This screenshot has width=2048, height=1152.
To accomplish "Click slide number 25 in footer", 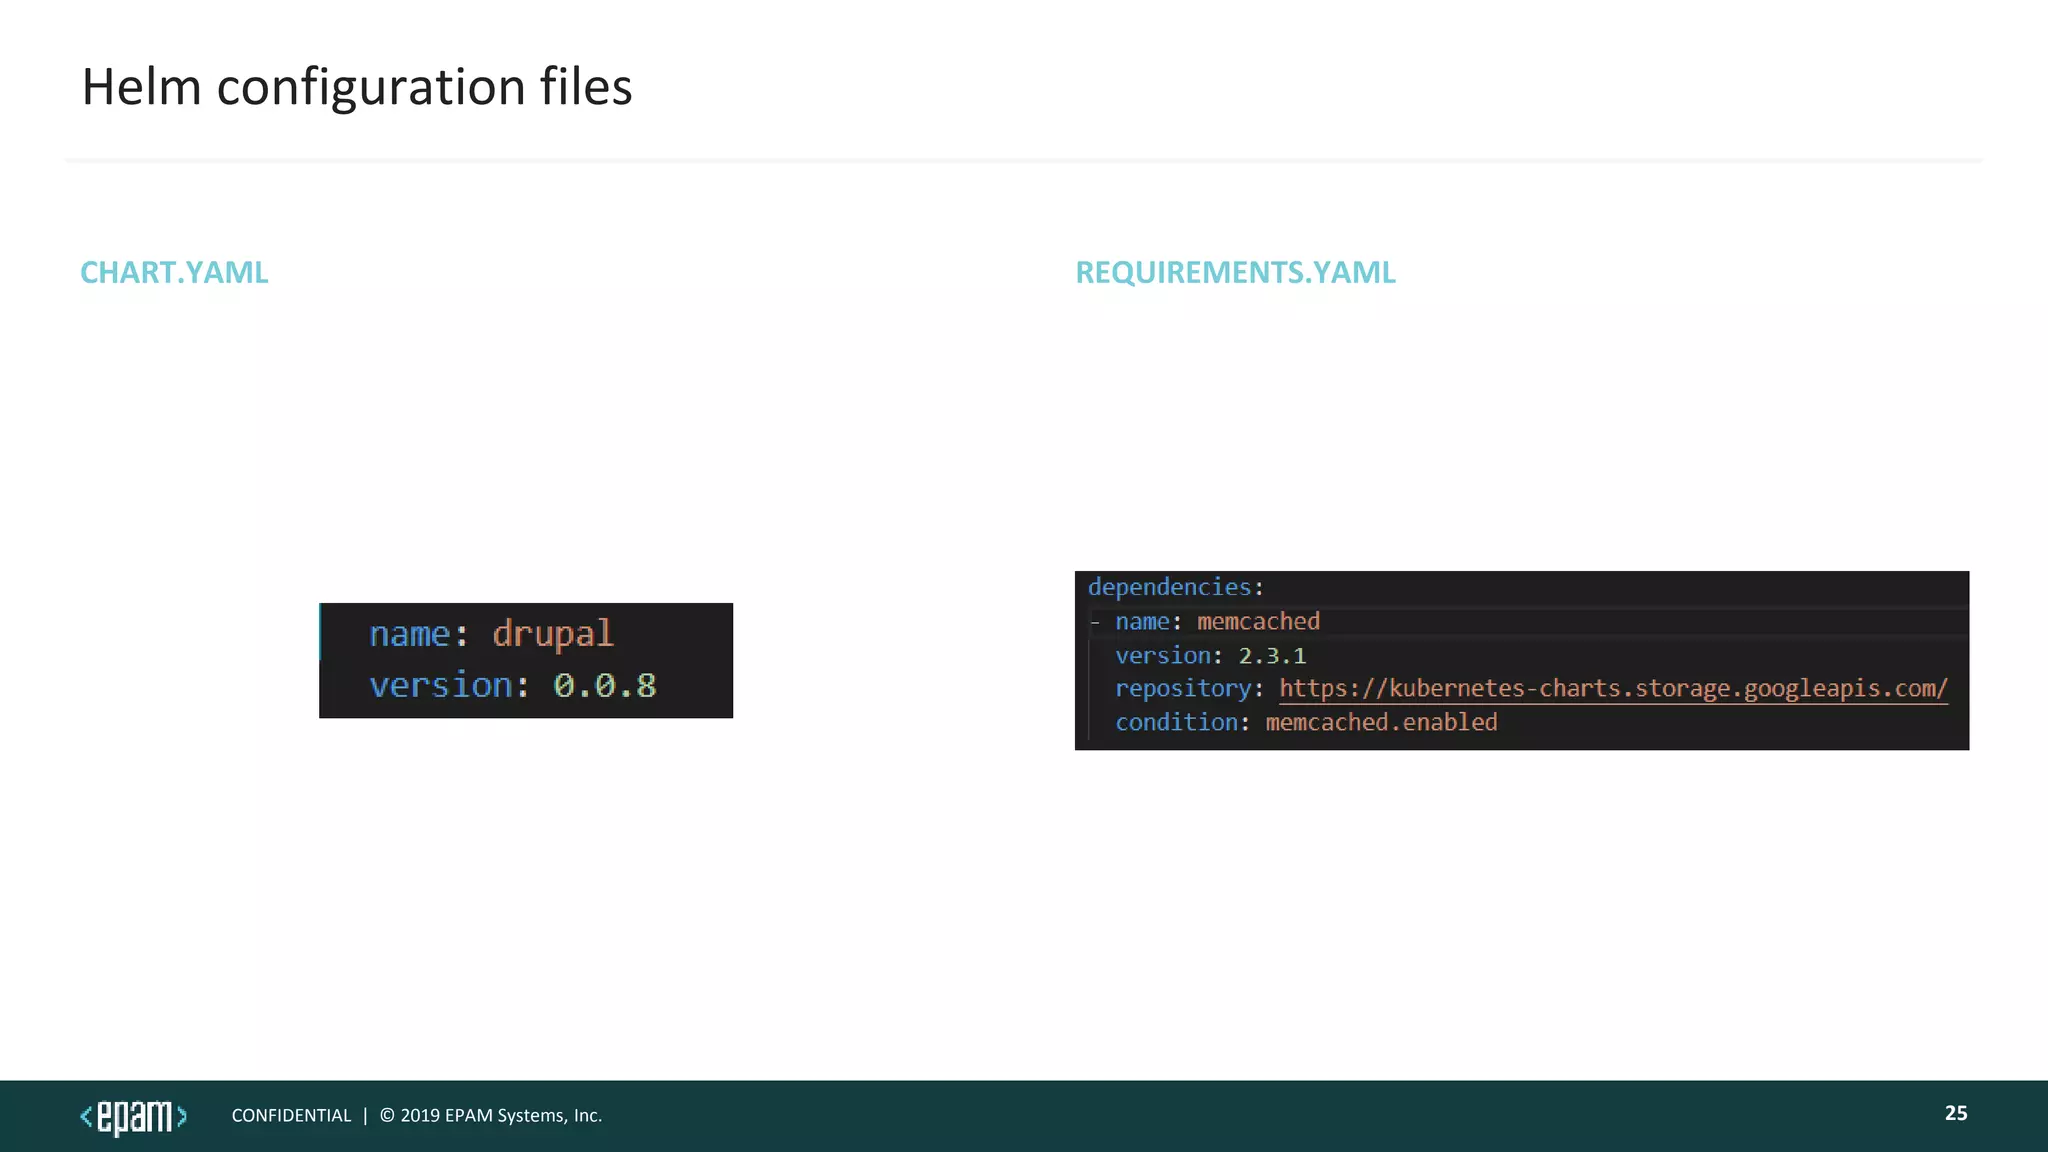I will [1955, 1113].
